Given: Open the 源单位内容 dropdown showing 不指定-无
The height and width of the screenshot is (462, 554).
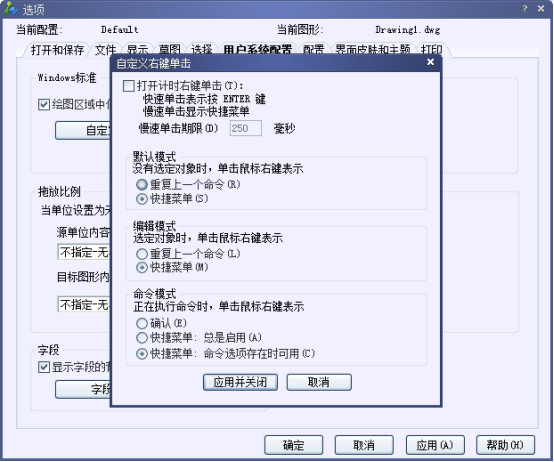Looking at the screenshot, I should [84, 253].
